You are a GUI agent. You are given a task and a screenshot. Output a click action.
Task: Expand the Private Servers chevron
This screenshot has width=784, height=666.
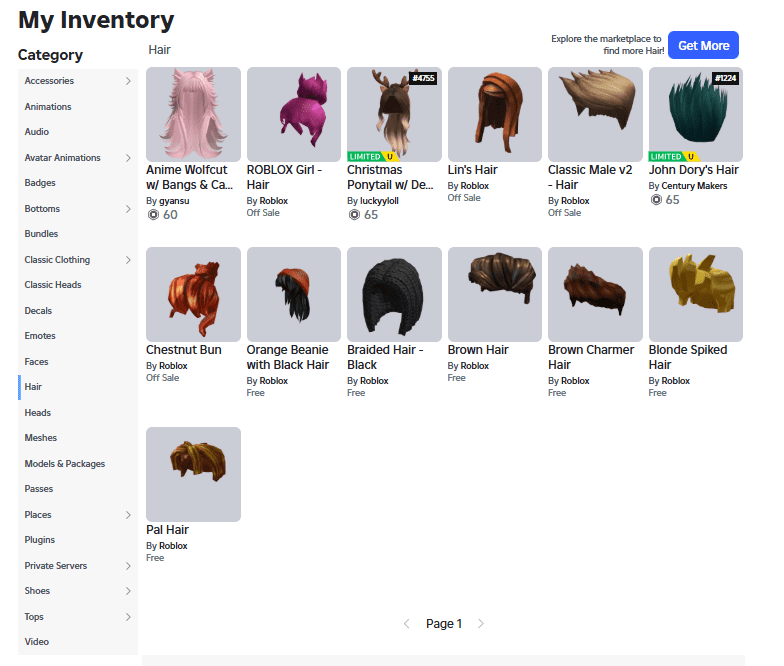coord(128,566)
